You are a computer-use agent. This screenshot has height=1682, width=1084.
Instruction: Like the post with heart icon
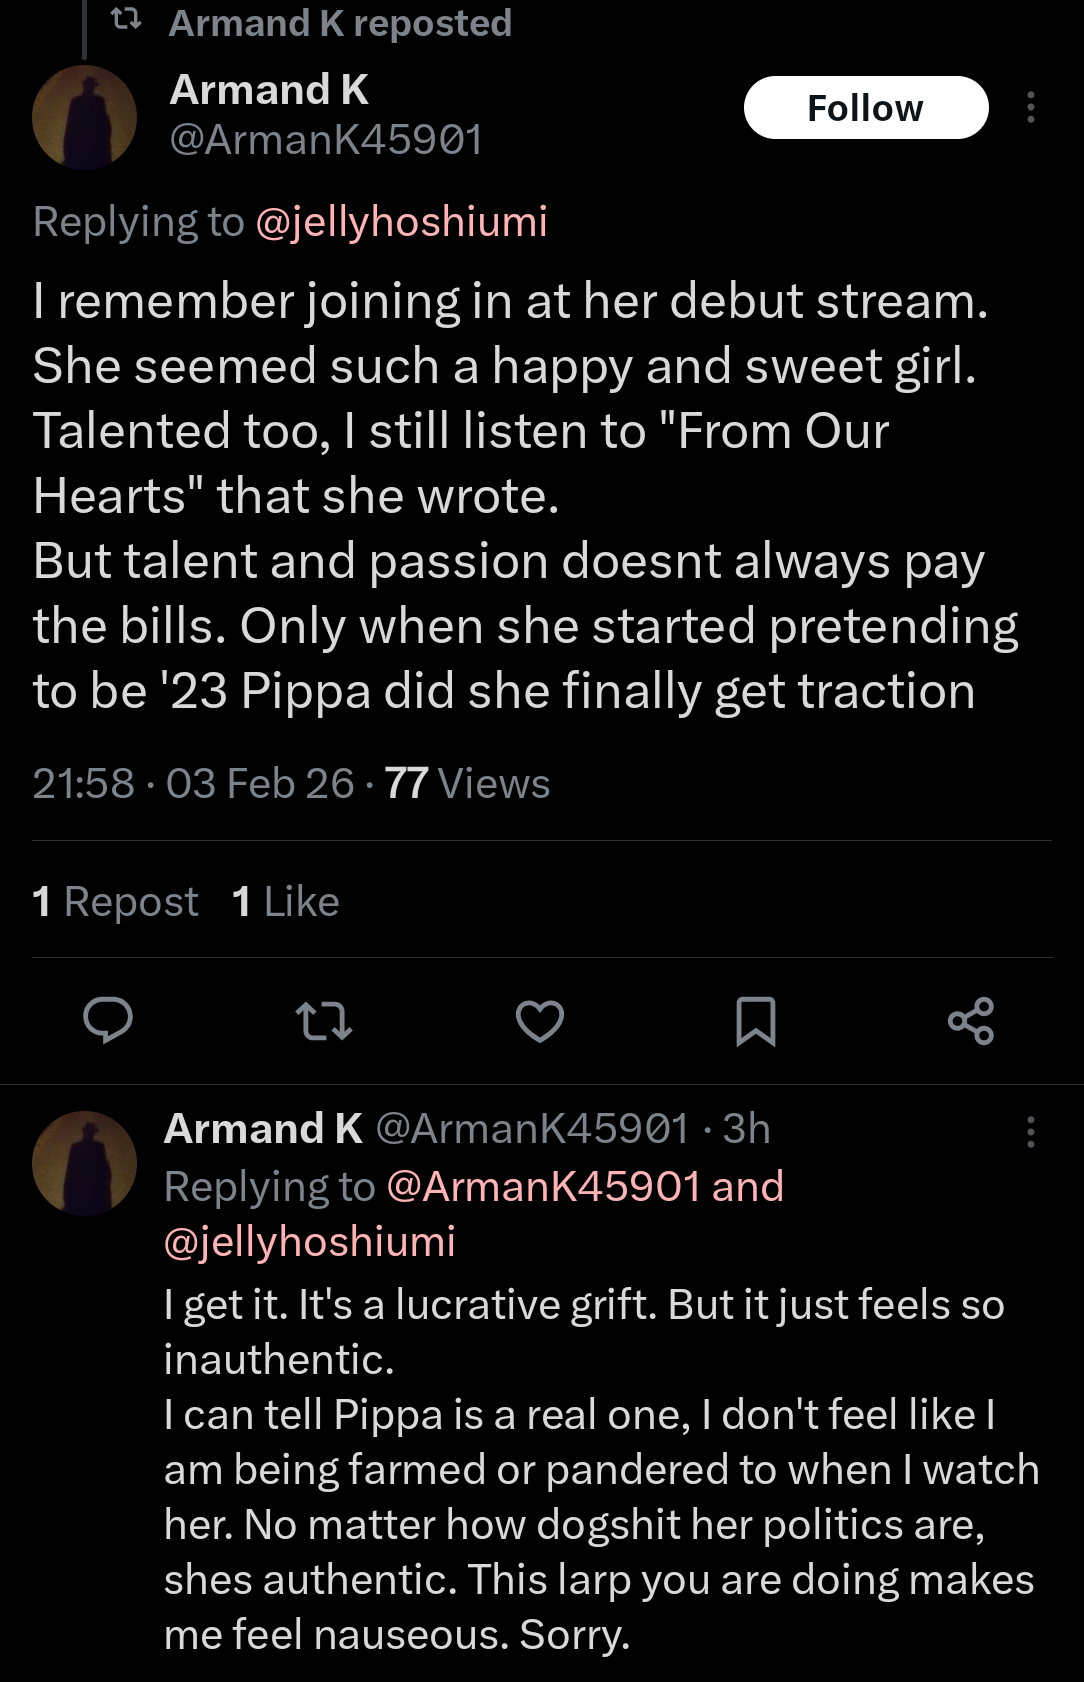540,1020
